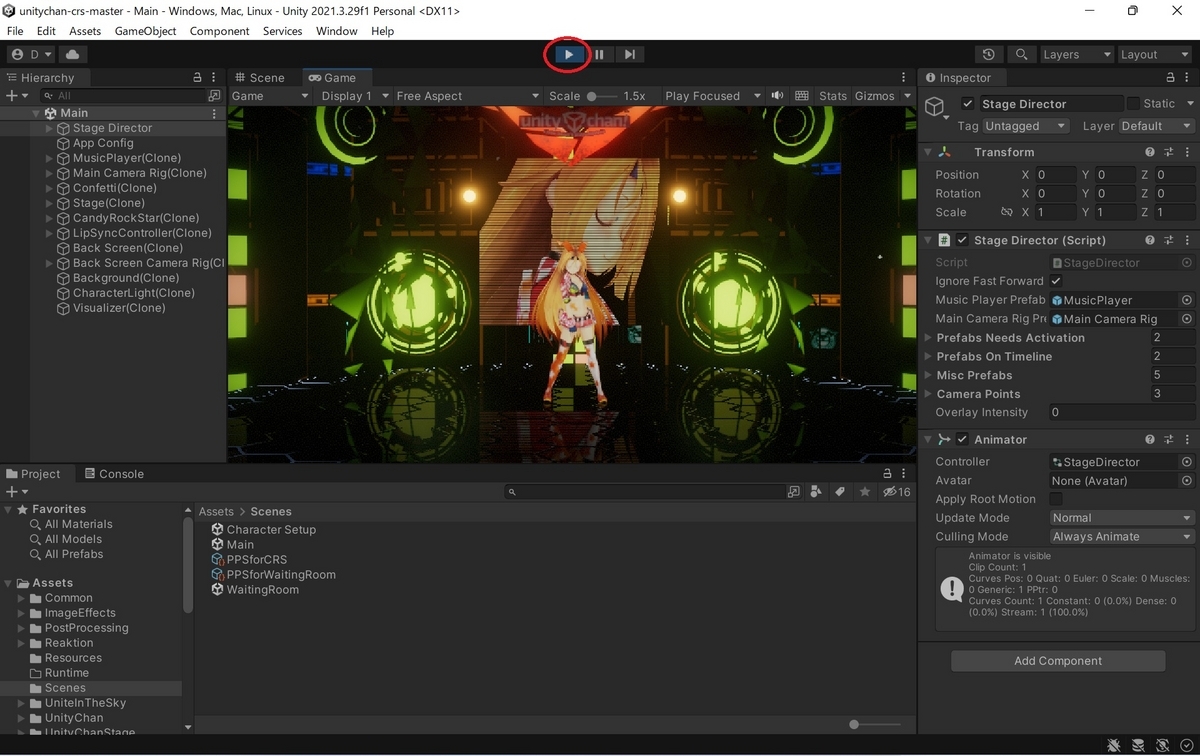Lock the Inspector panel with padlock icon
This screenshot has height=756, width=1200.
click(1168, 77)
